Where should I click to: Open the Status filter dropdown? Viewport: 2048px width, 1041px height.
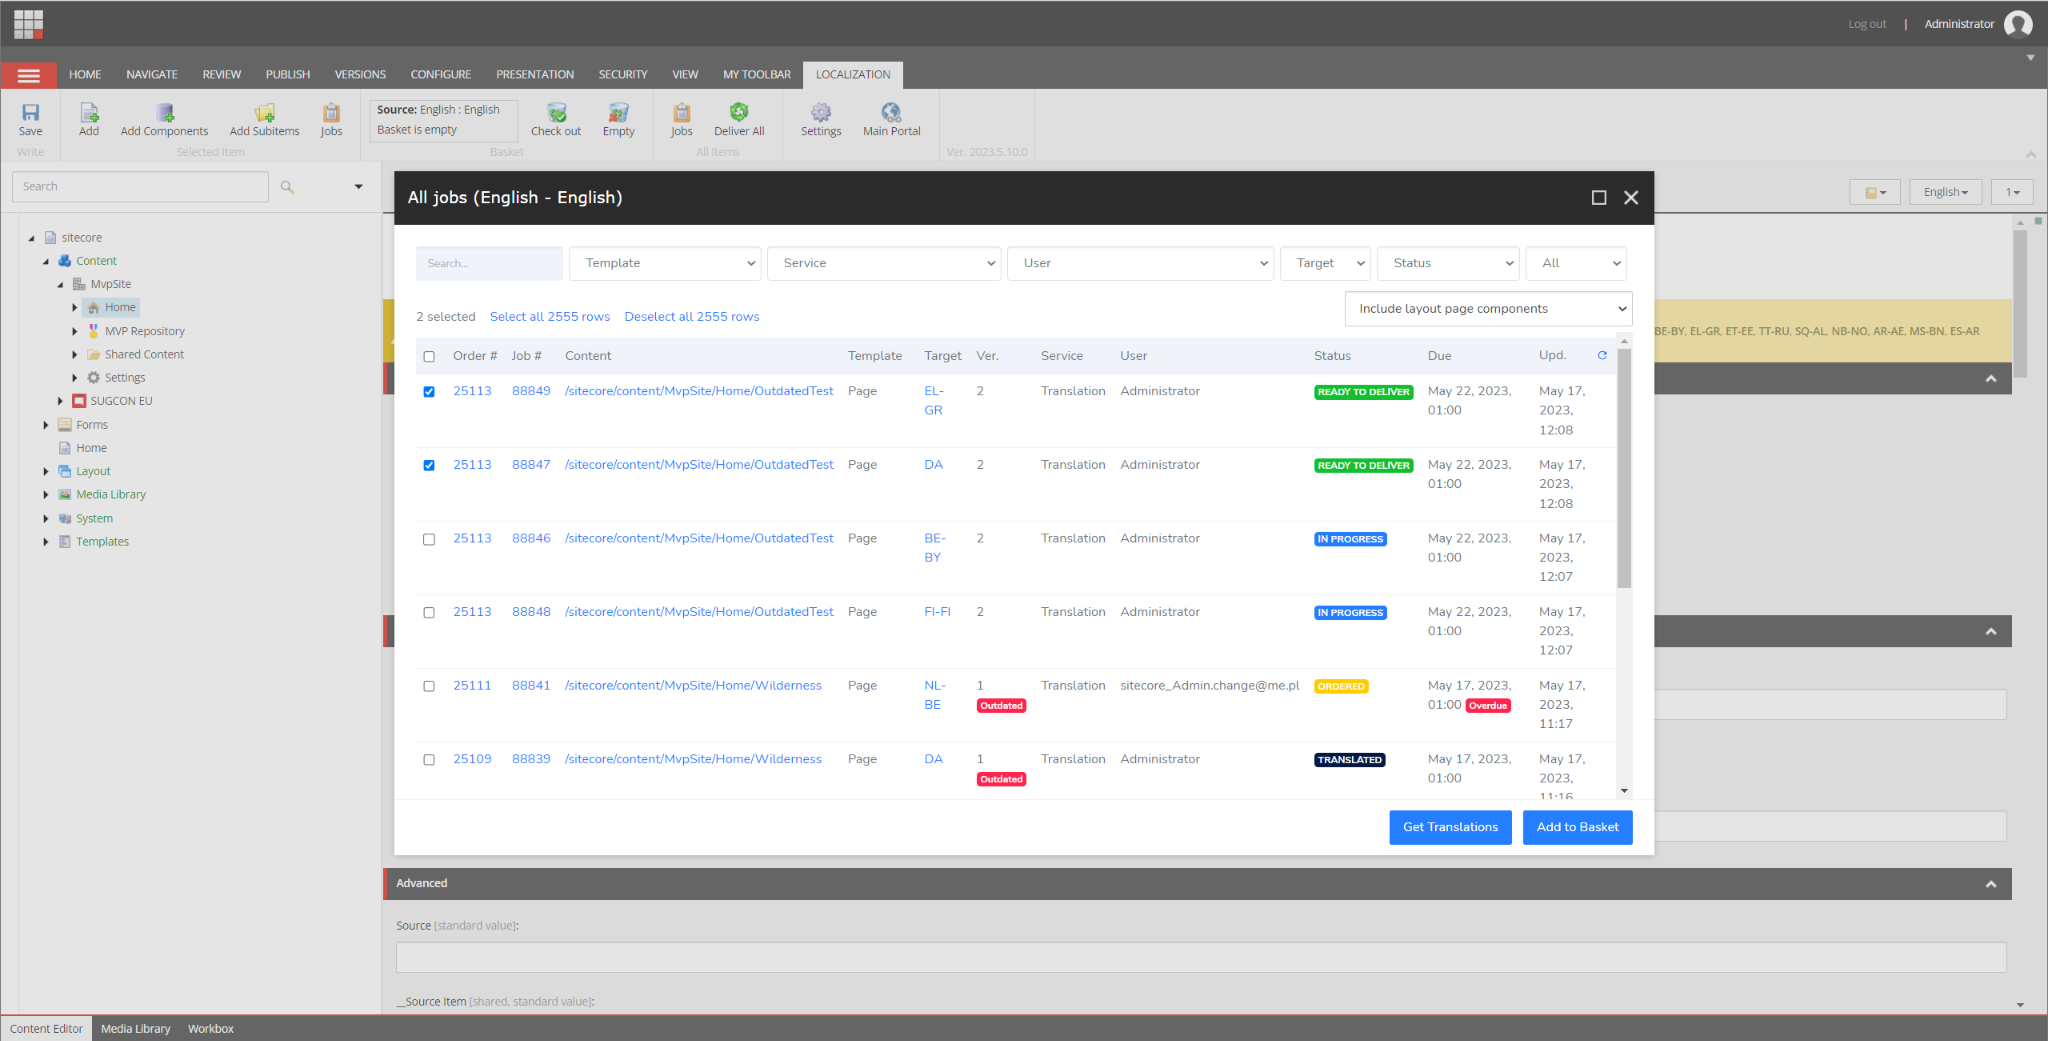[x=1448, y=263]
